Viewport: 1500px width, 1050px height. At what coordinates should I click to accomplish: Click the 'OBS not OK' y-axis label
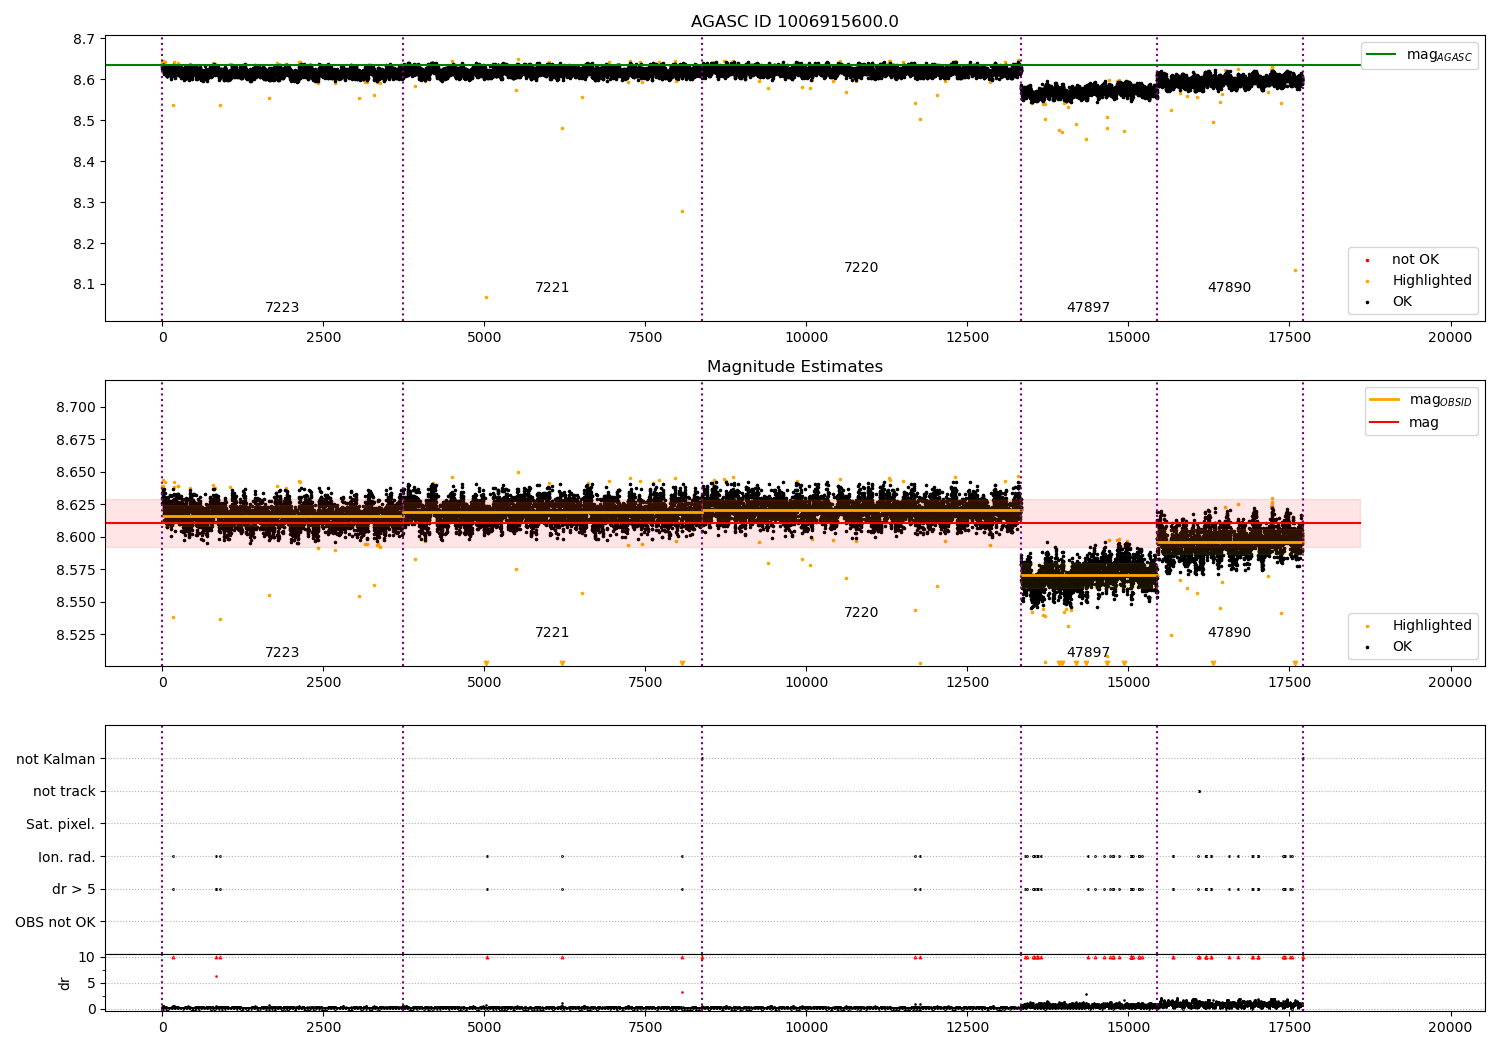(56, 923)
